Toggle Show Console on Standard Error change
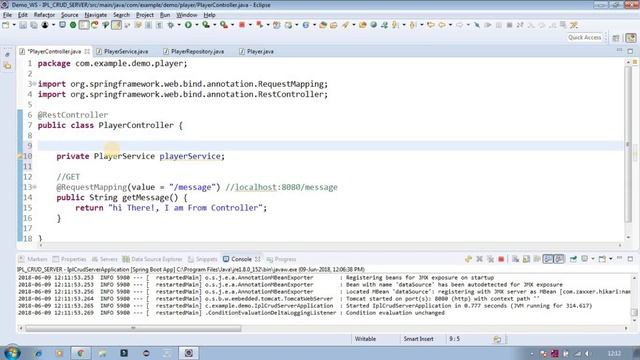Image resolution: width=640 pixels, height=360 pixels. 559,259
